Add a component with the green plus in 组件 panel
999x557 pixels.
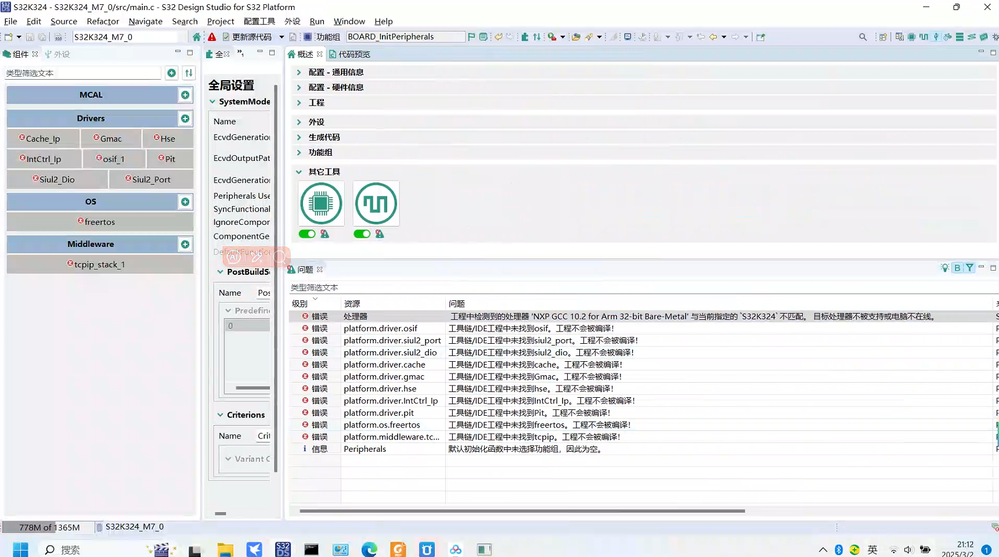coord(171,73)
